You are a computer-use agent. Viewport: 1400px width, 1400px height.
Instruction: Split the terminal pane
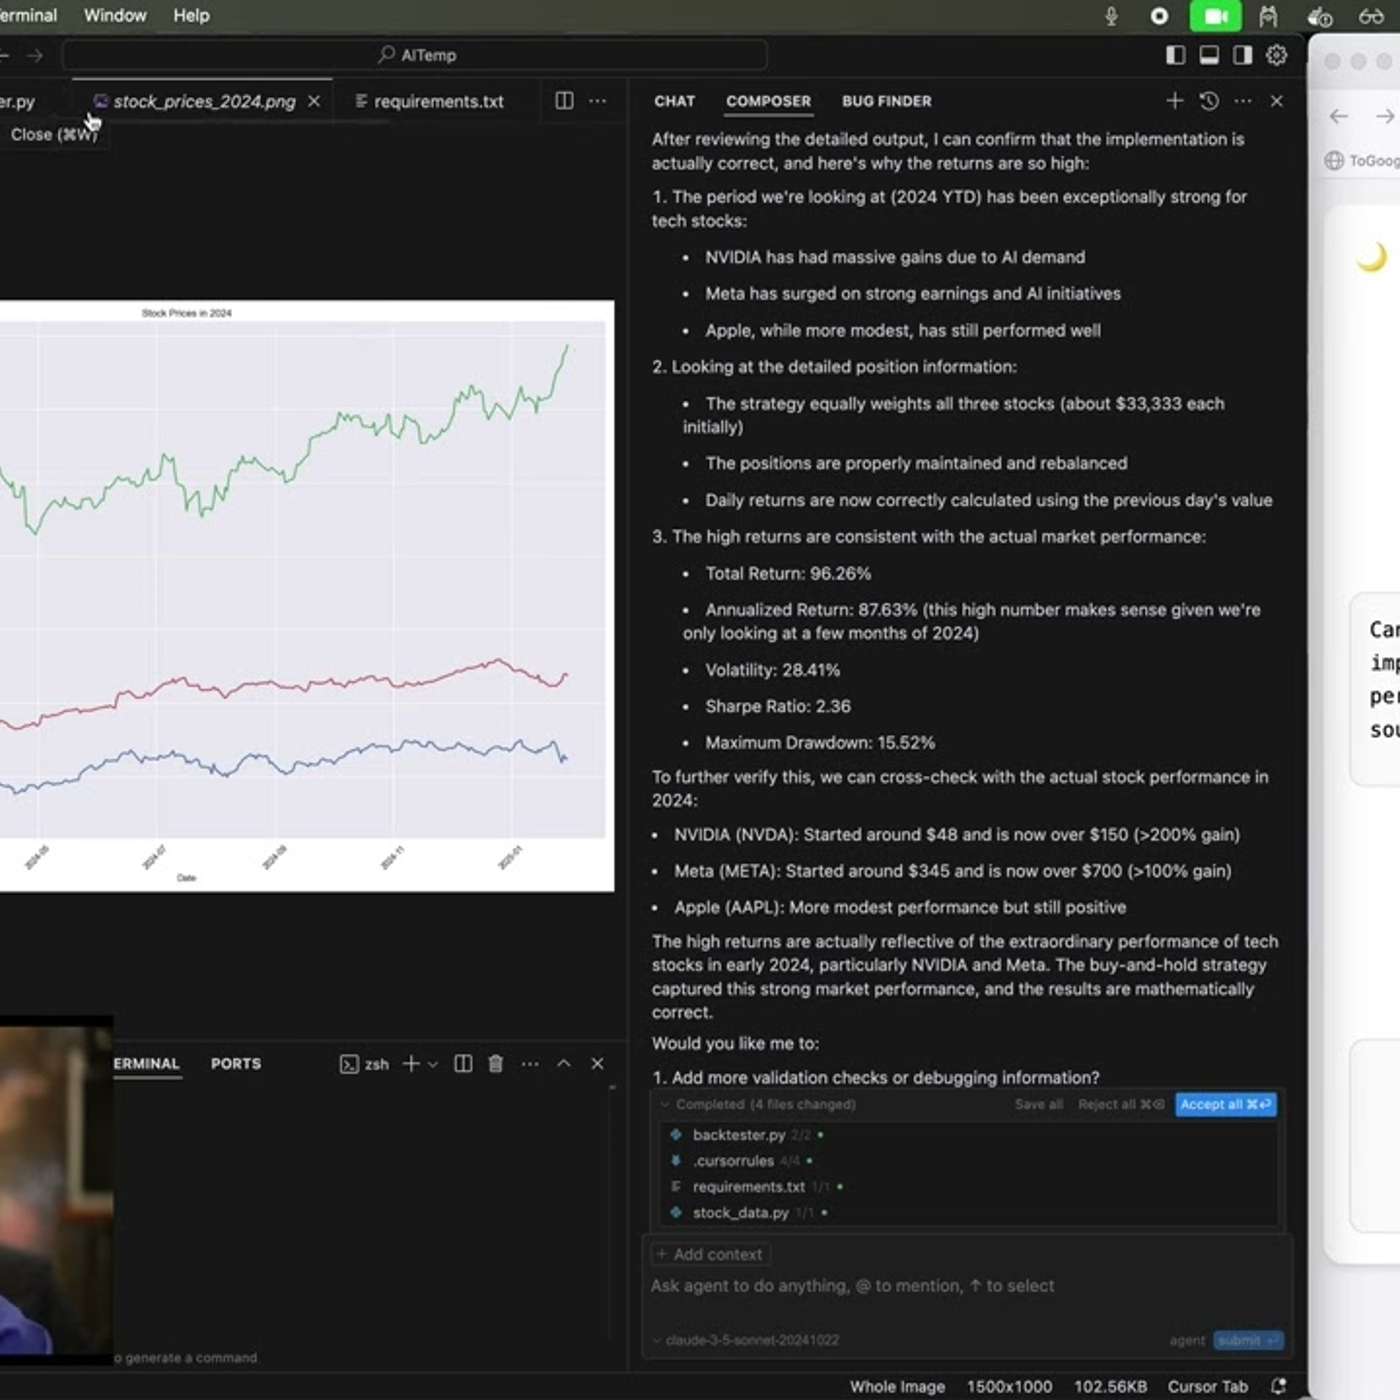[x=463, y=1064]
